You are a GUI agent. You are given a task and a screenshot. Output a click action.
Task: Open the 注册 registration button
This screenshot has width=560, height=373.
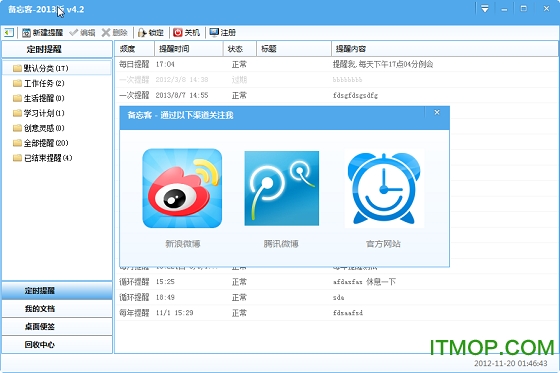click(x=222, y=33)
